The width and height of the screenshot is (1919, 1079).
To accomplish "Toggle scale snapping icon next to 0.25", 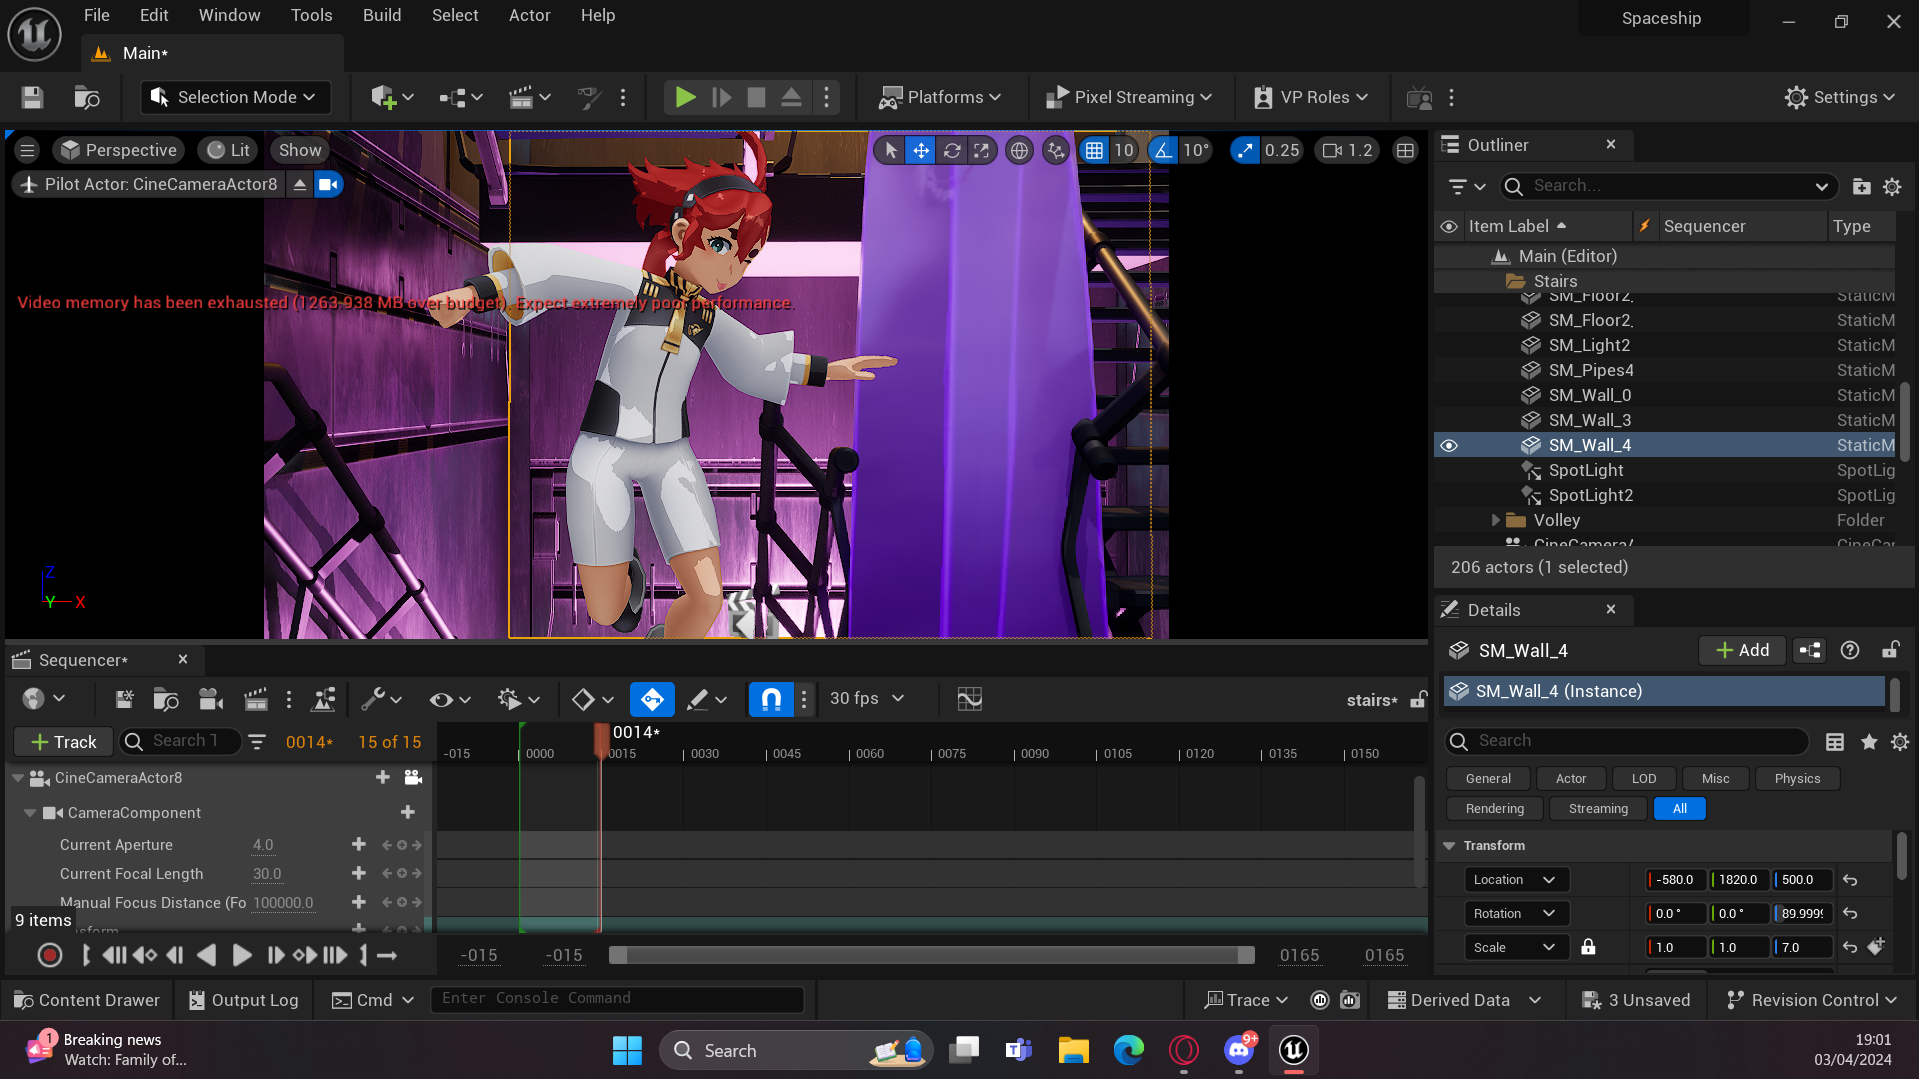I will (x=1244, y=150).
